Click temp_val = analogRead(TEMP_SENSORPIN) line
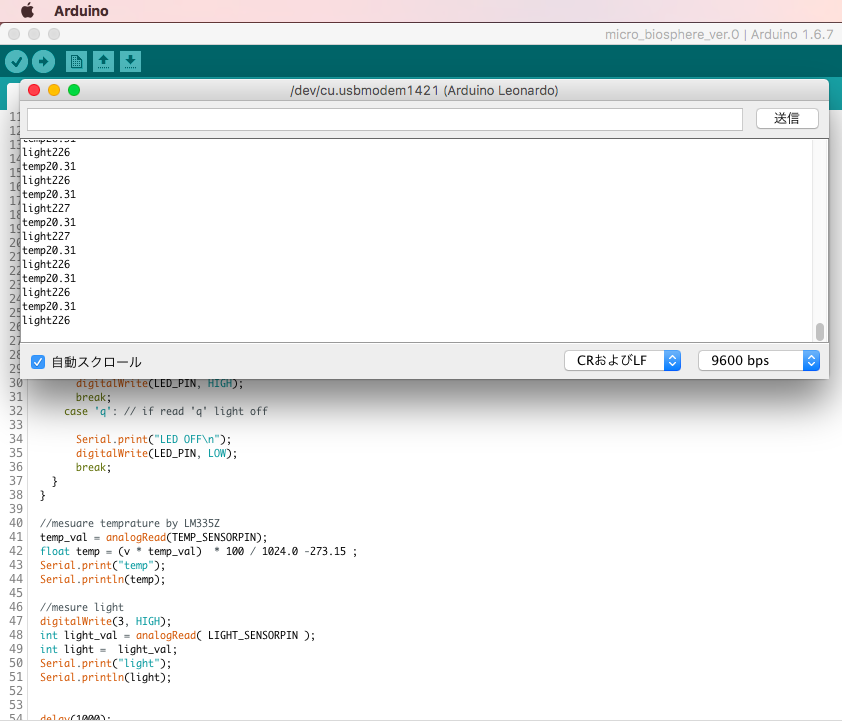Image resolution: width=842 pixels, height=721 pixels. pos(154,537)
